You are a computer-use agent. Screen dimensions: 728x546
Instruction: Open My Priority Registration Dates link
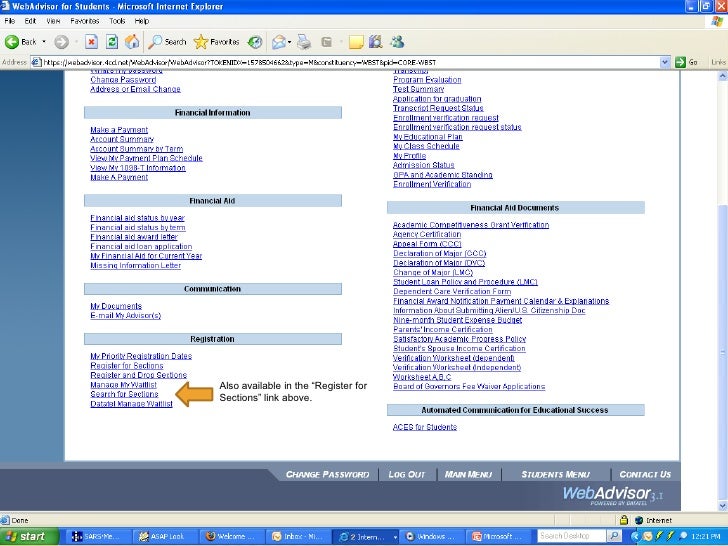[141, 356]
